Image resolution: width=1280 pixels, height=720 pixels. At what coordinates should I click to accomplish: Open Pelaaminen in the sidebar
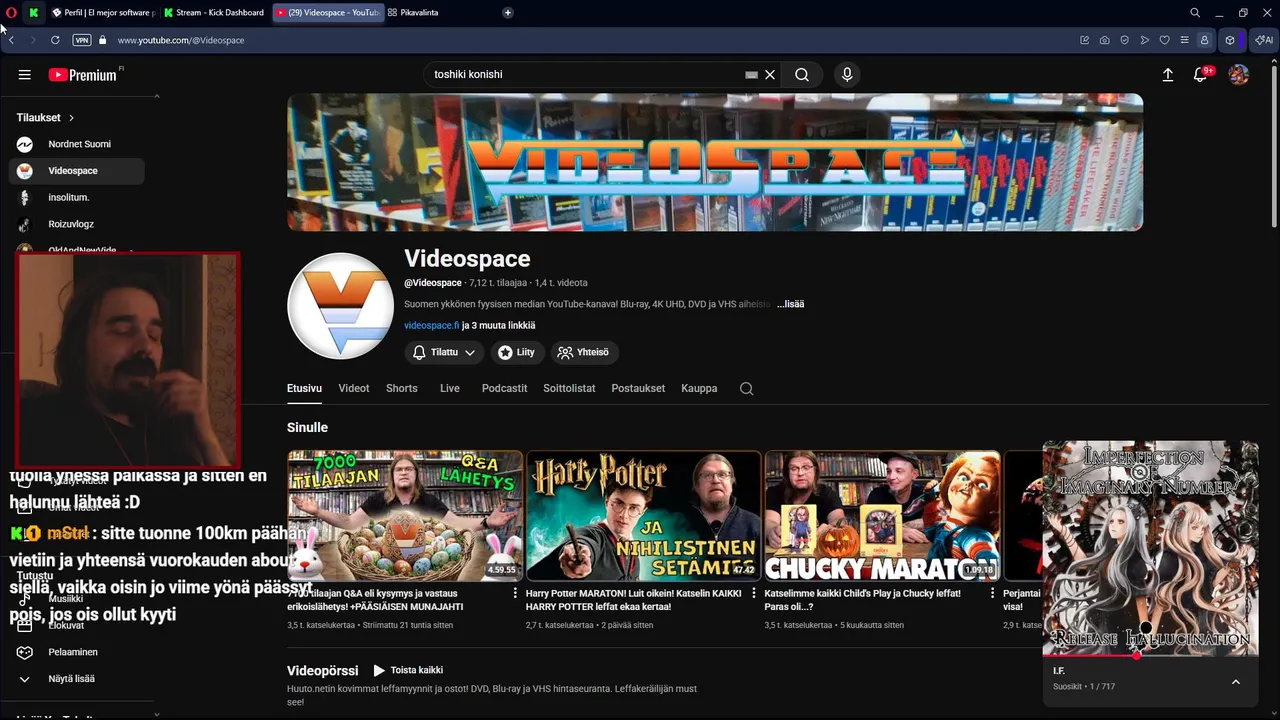[x=77, y=652]
